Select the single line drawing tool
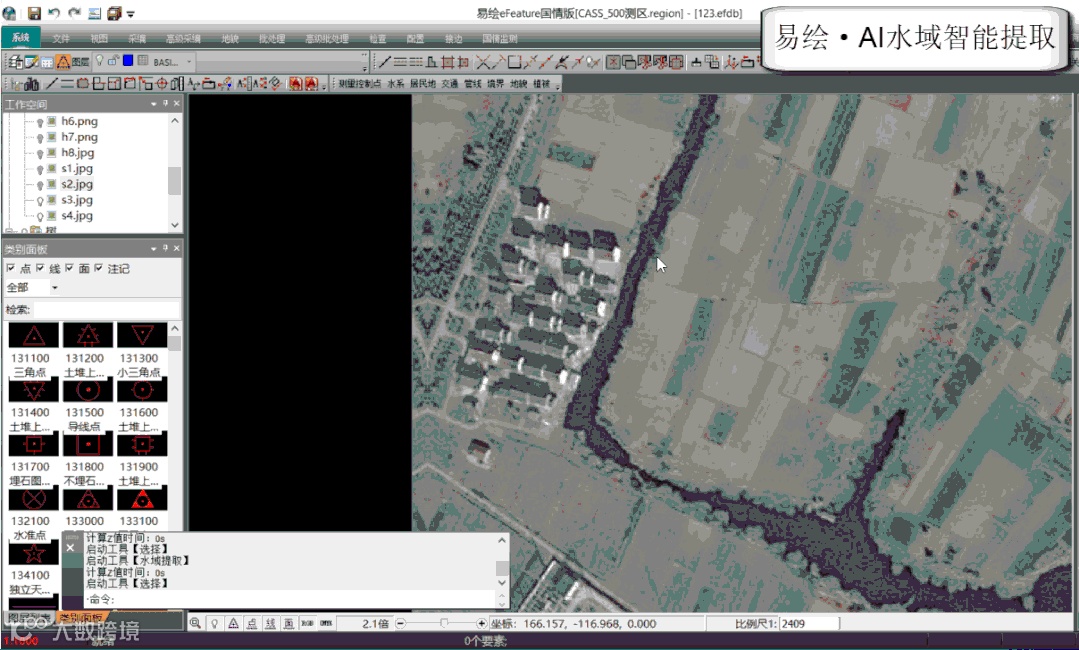Viewport: 1079px width, 650px height. point(385,63)
